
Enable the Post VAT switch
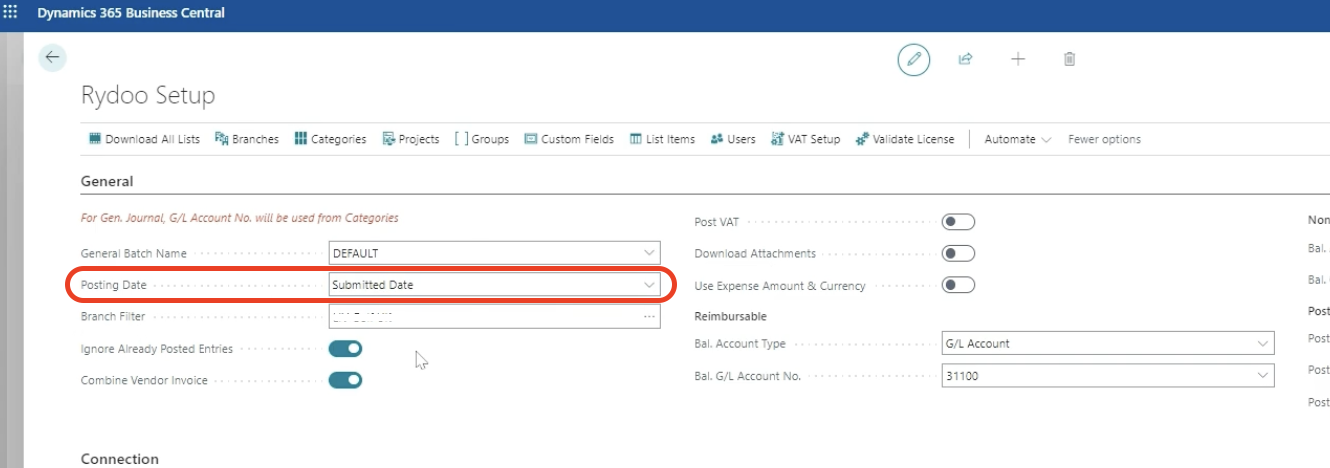(x=958, y=222)
